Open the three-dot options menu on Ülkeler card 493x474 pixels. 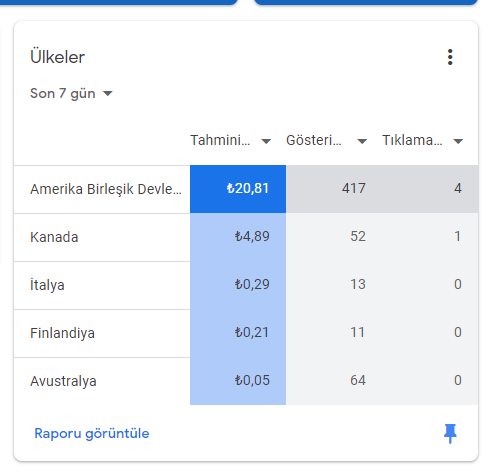(450, 57)
